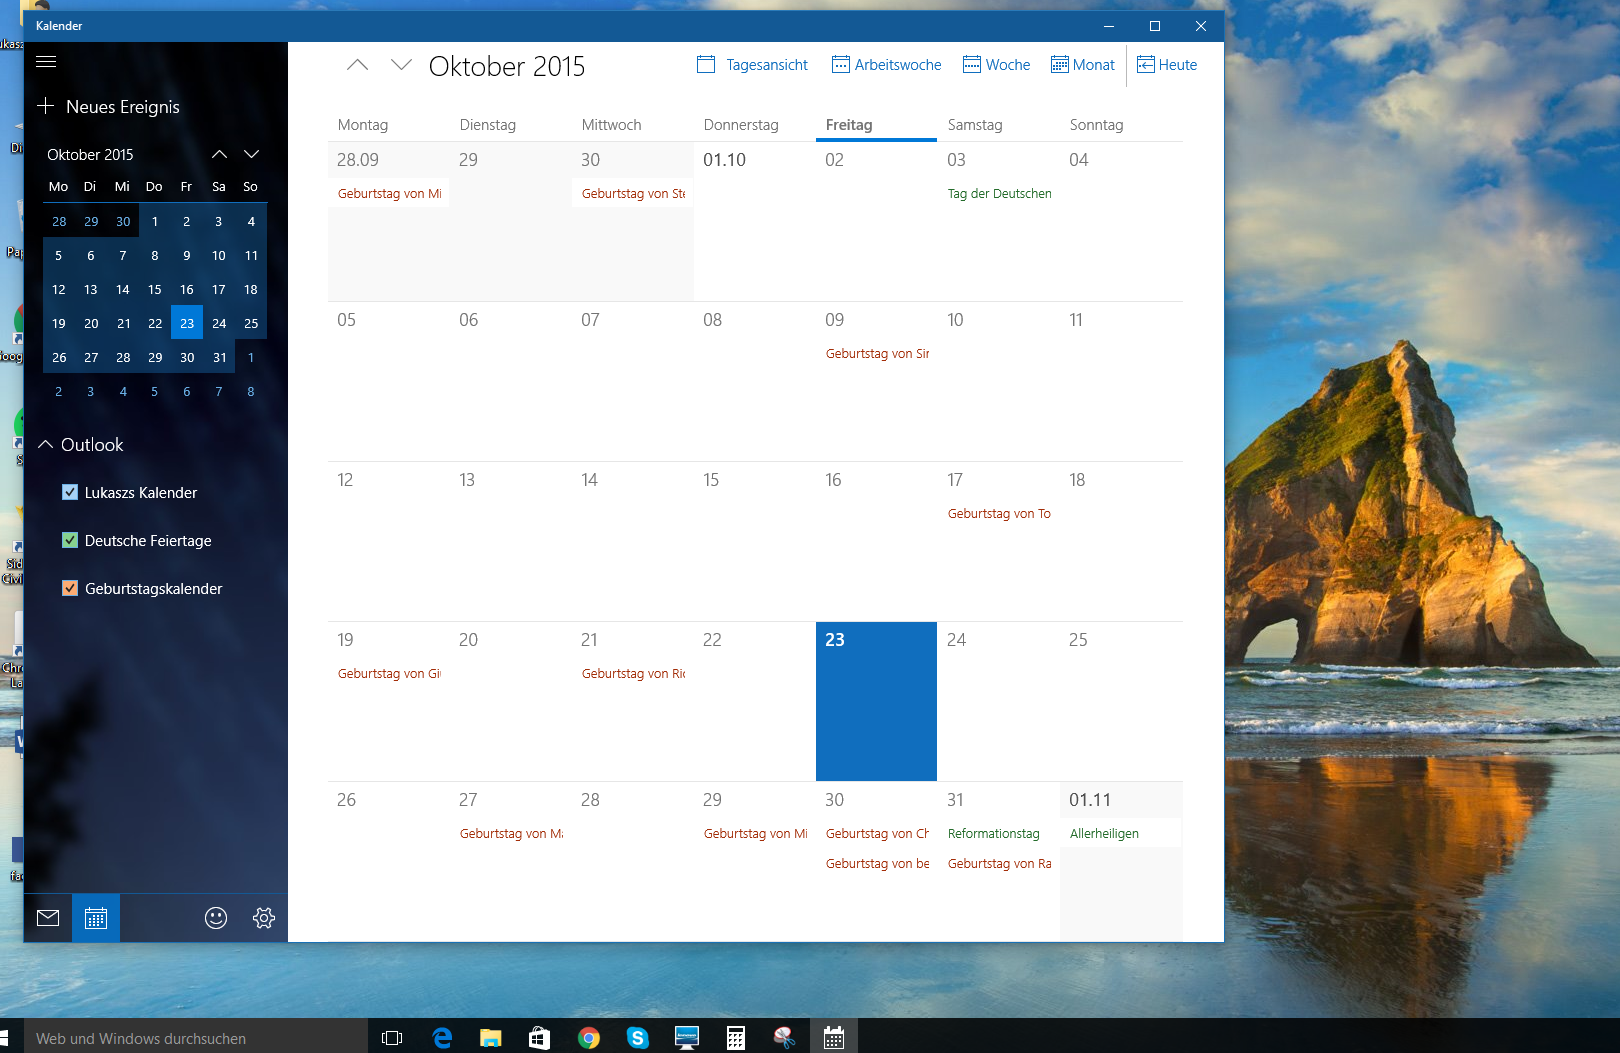The image size is (1620, 1053).
Task: Switch to Arbeitswoche view
Action: coord(886,64)
